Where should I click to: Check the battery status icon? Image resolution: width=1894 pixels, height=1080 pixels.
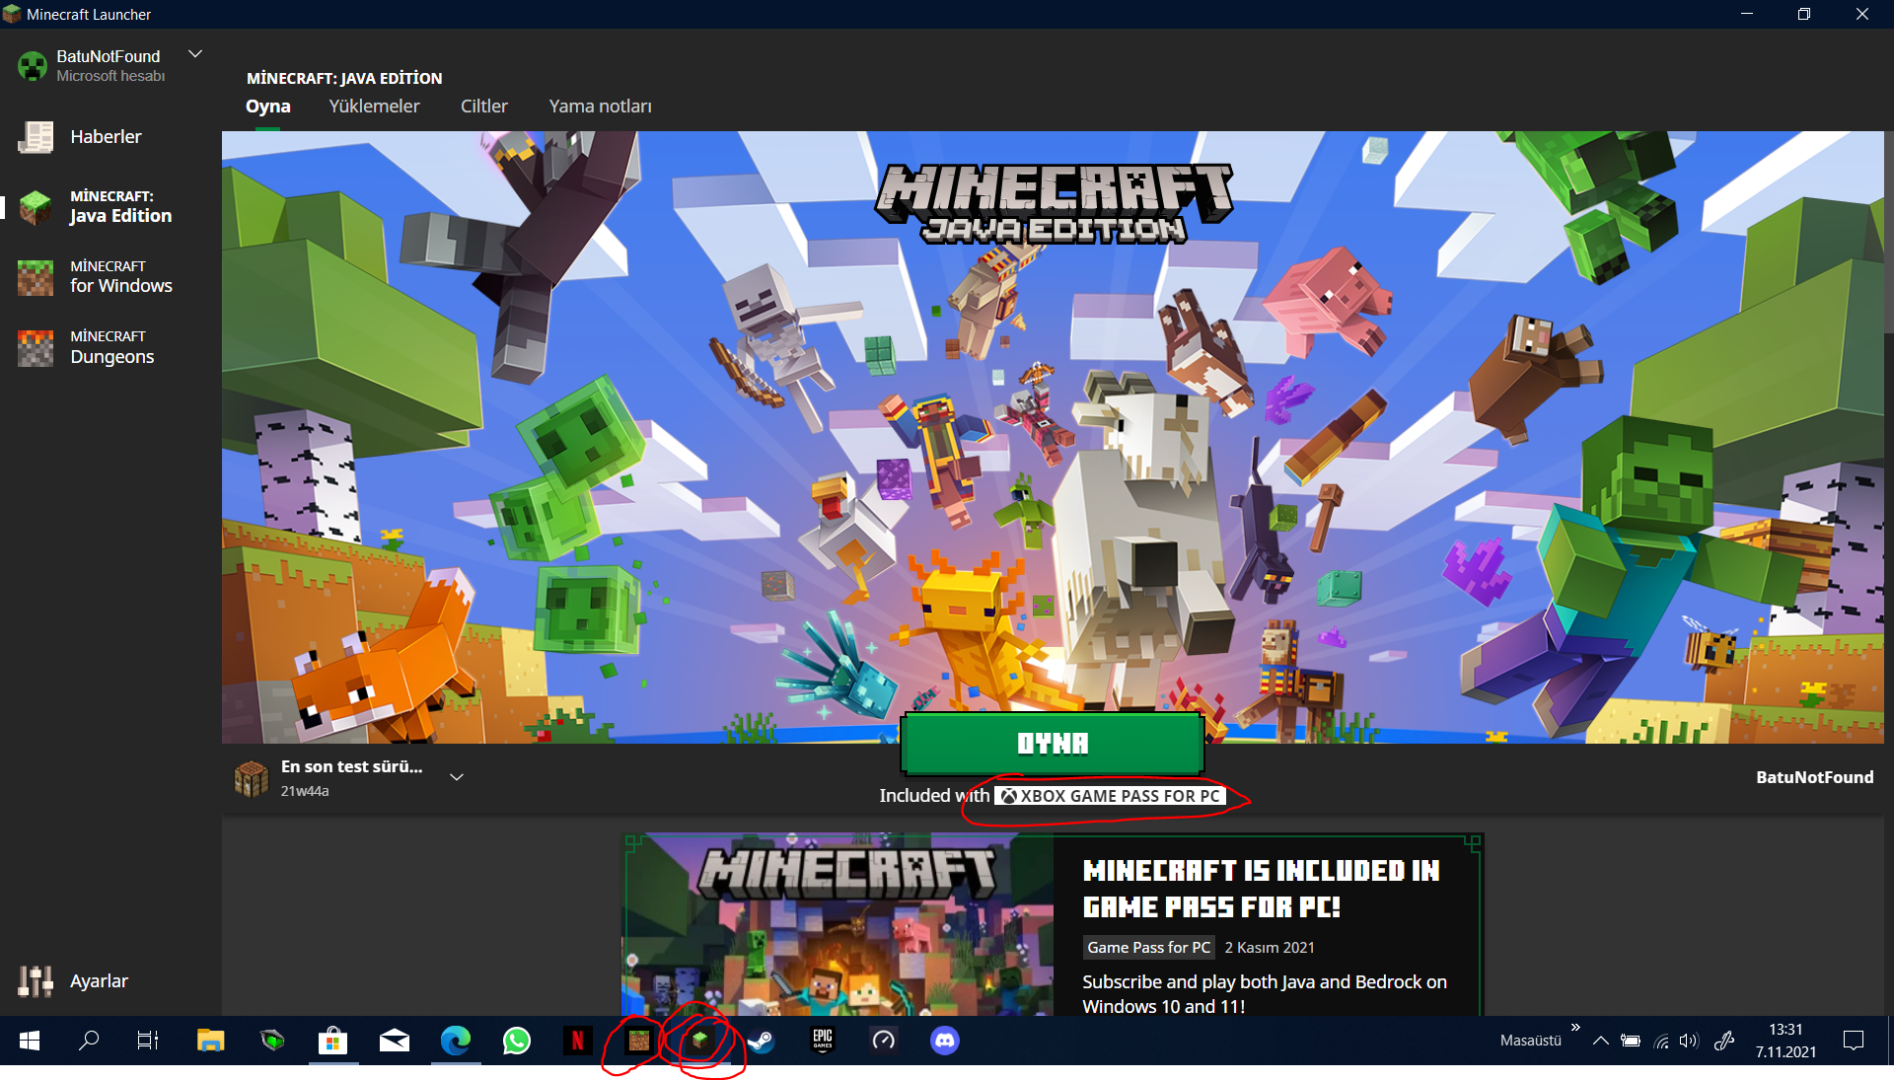(x=1630, y=1041)
